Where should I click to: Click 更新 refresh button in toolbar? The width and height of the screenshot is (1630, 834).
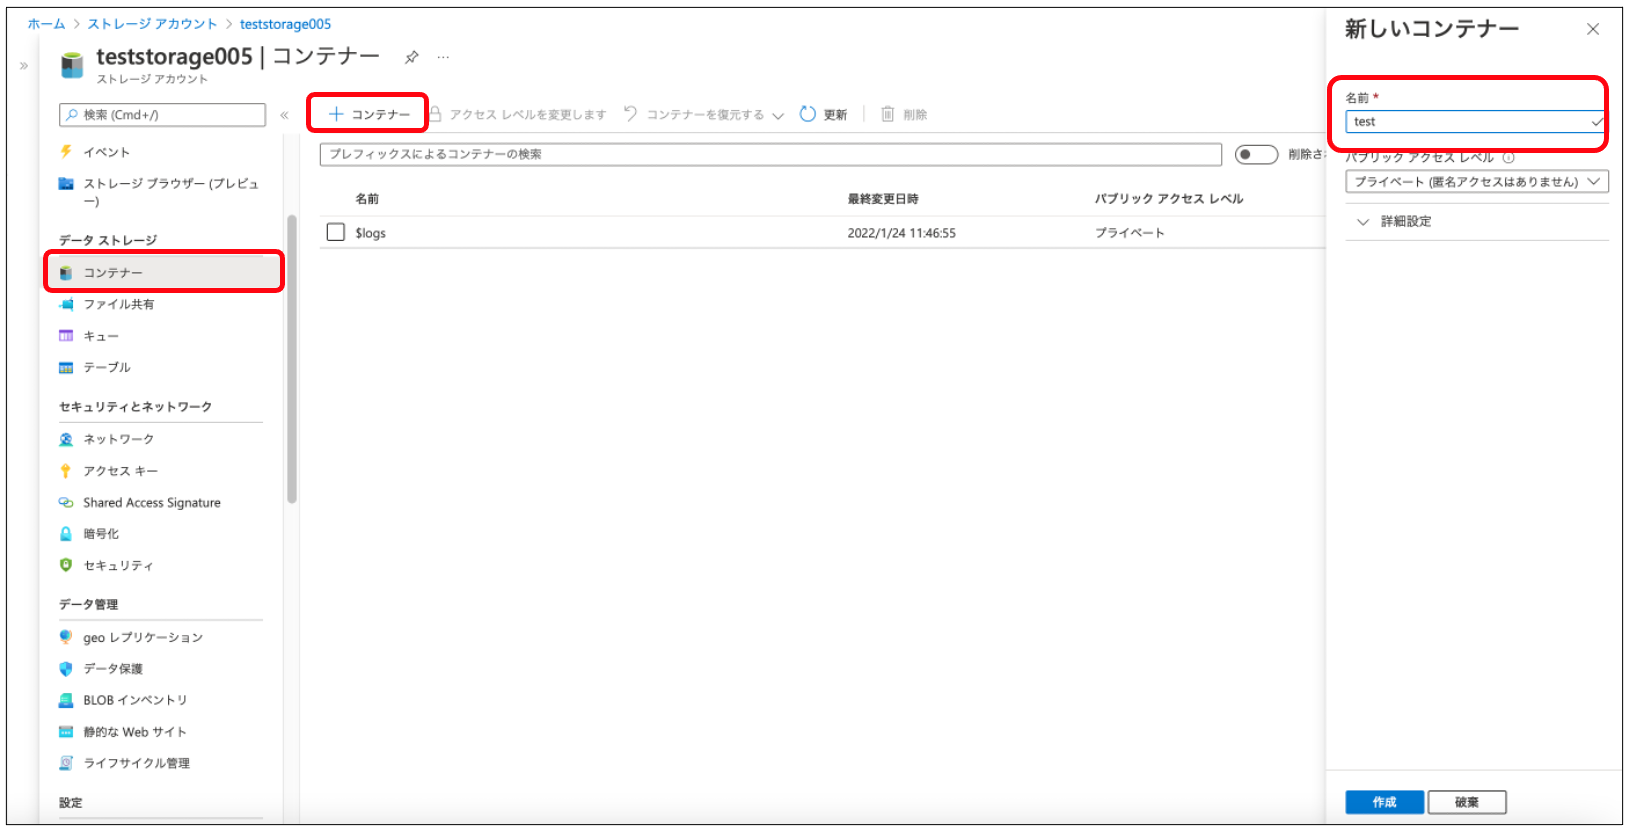[x=824, y=115]
